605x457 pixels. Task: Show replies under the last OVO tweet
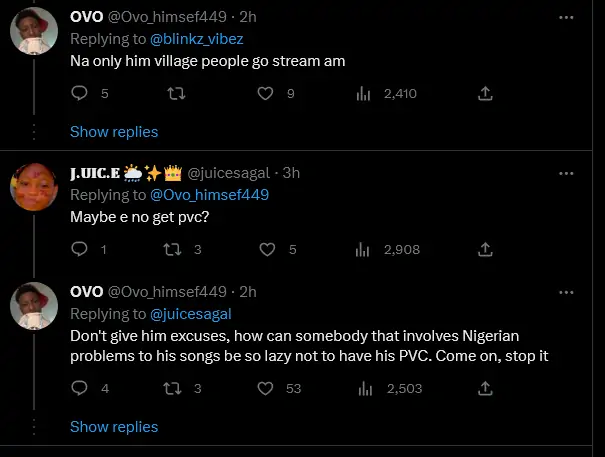(114, 427)
